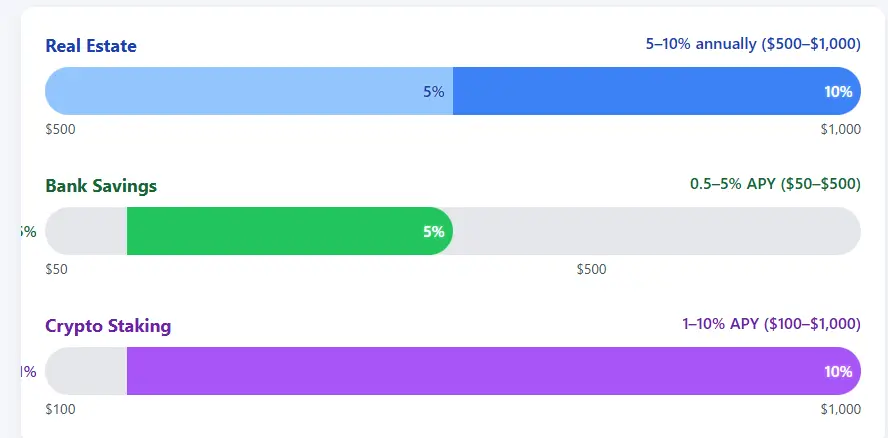Click the '1–10% APY ($100–$1,000)' label
Viewport: 888px width, 438px height.
[771, 324]
